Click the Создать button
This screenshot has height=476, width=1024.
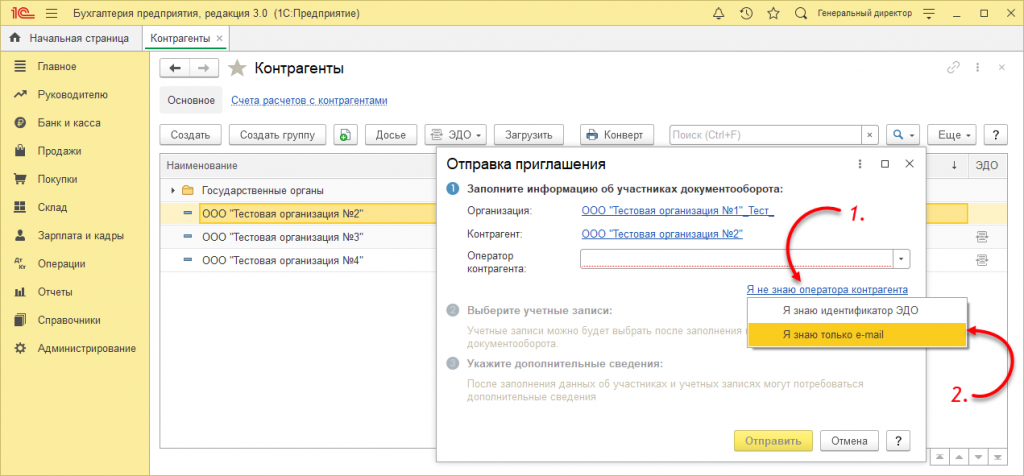(x=190, y=135)
